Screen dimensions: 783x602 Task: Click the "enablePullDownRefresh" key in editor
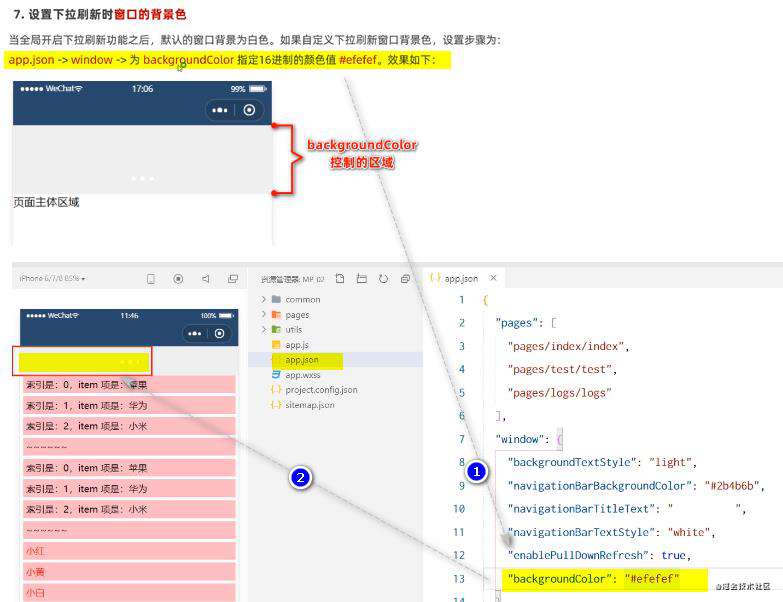click(578, 555)
